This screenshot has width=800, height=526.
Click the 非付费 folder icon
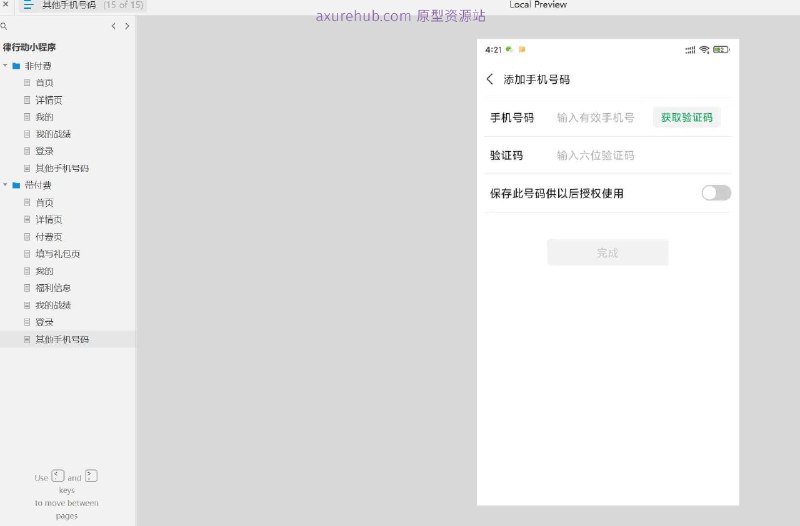pos(16,66)
